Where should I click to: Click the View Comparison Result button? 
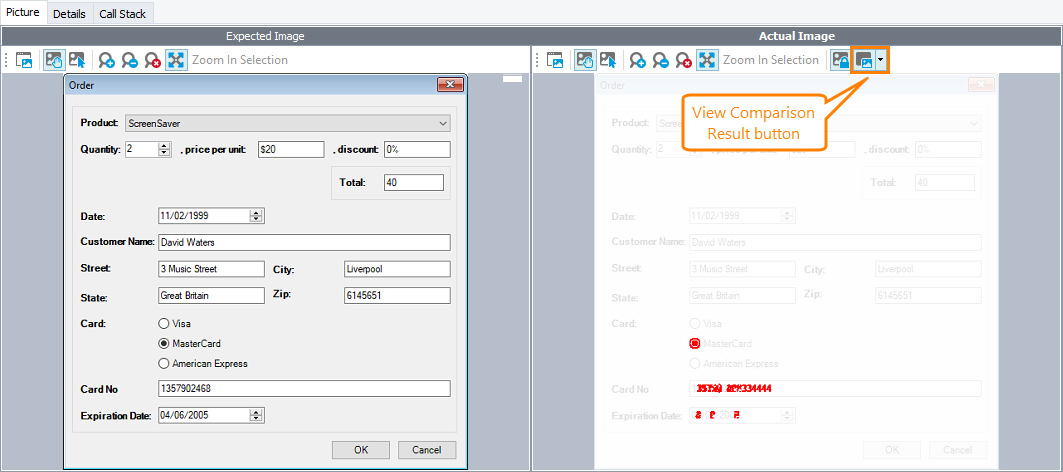point(863,60)
